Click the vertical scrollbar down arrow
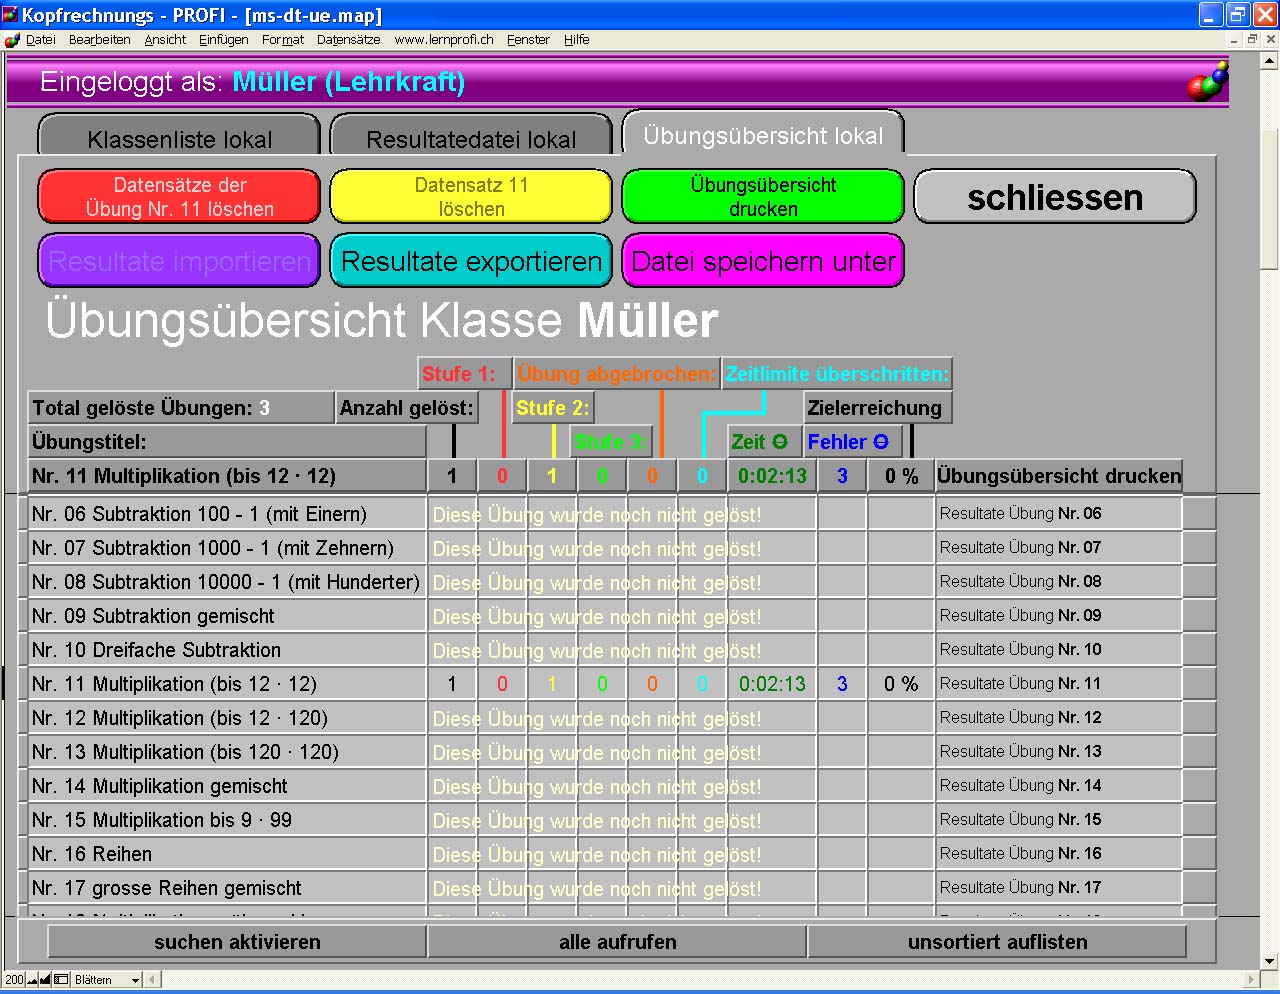The image size is (1280, 994). click(1270, 961)
